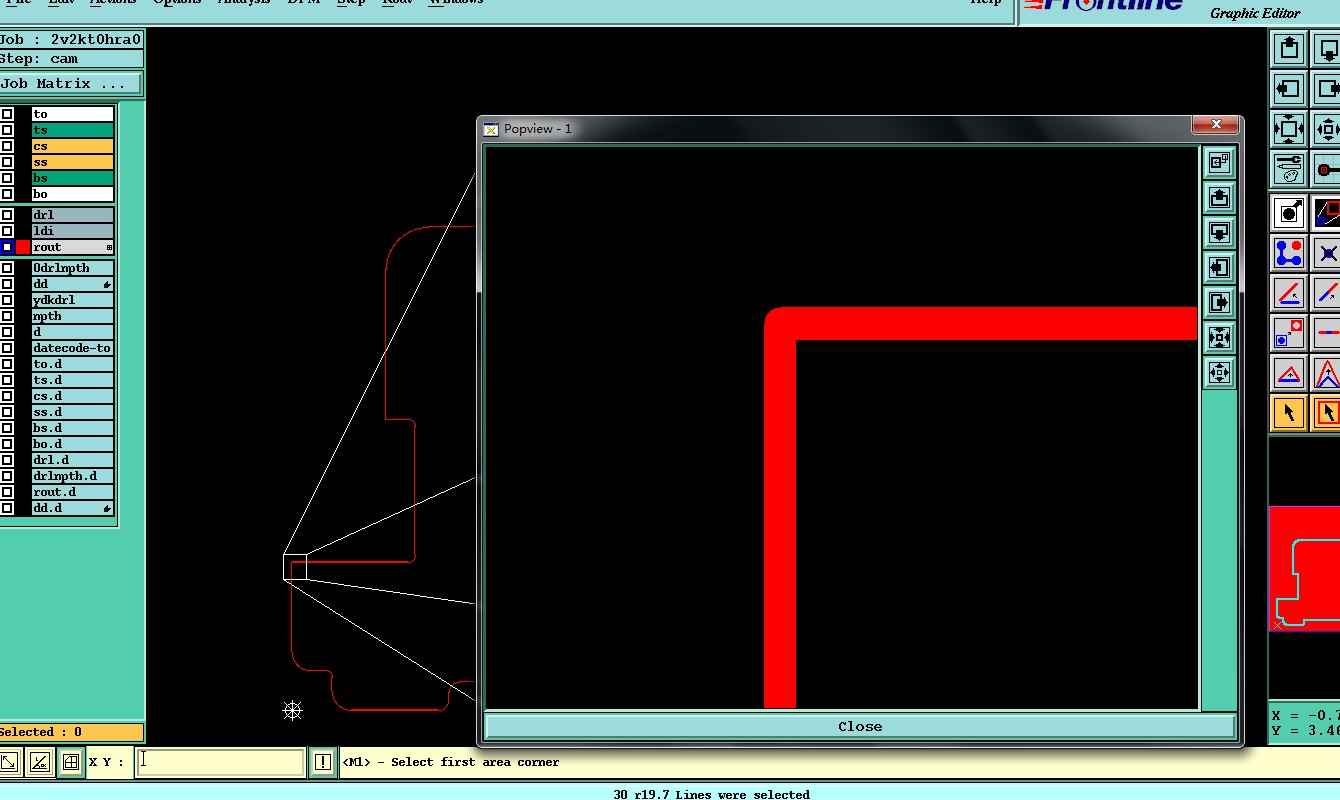This screenshot has height=800, width=1340.
Task: Select layer name datecode-to
Action: [x=72, y=348]
